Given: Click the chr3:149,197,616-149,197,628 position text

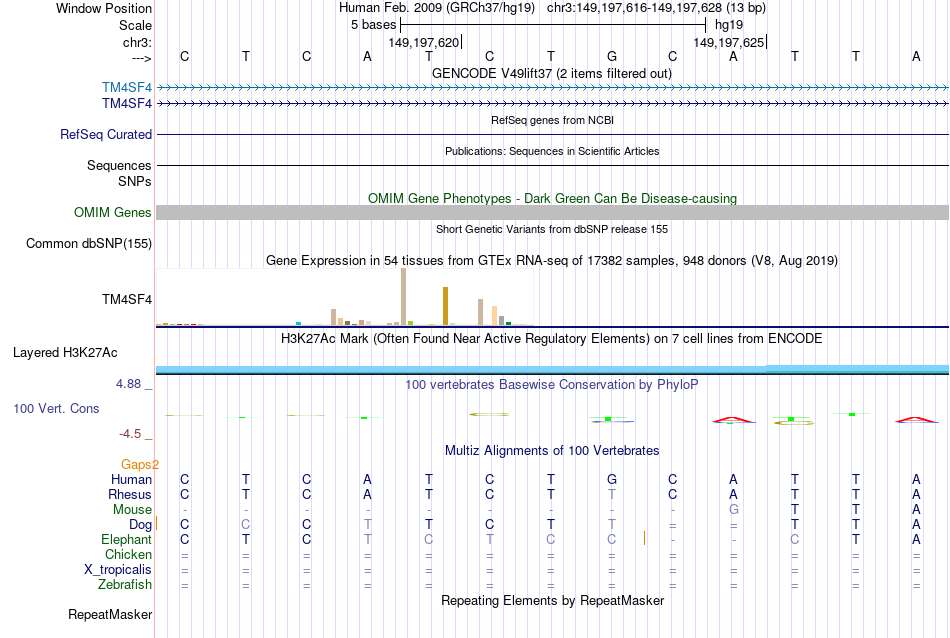Looking at the screenshot, I should [656, 8].
